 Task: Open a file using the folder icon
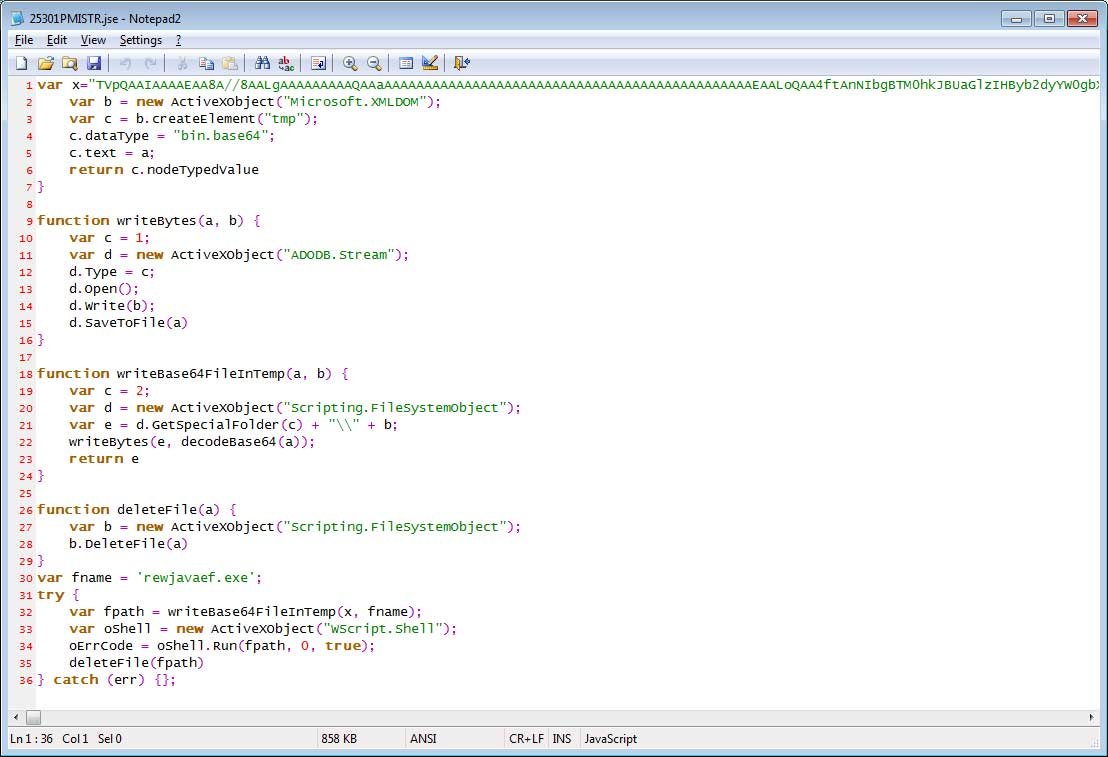[x=46, y=64]
